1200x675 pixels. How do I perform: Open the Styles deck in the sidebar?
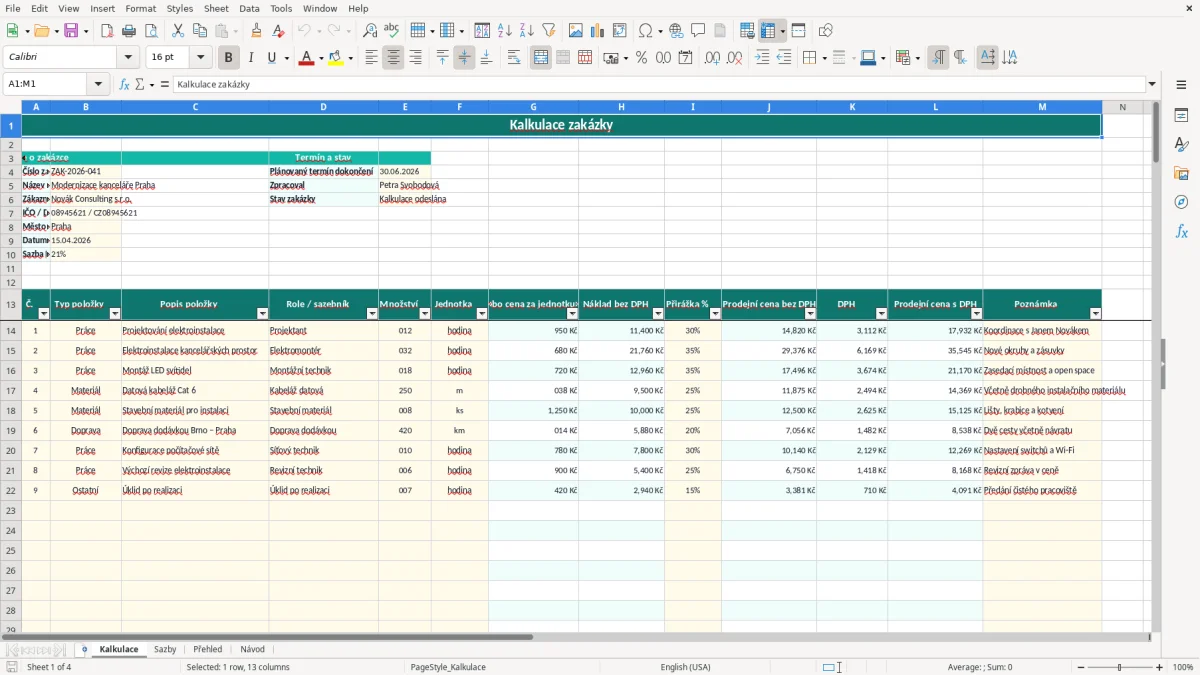1181,145
